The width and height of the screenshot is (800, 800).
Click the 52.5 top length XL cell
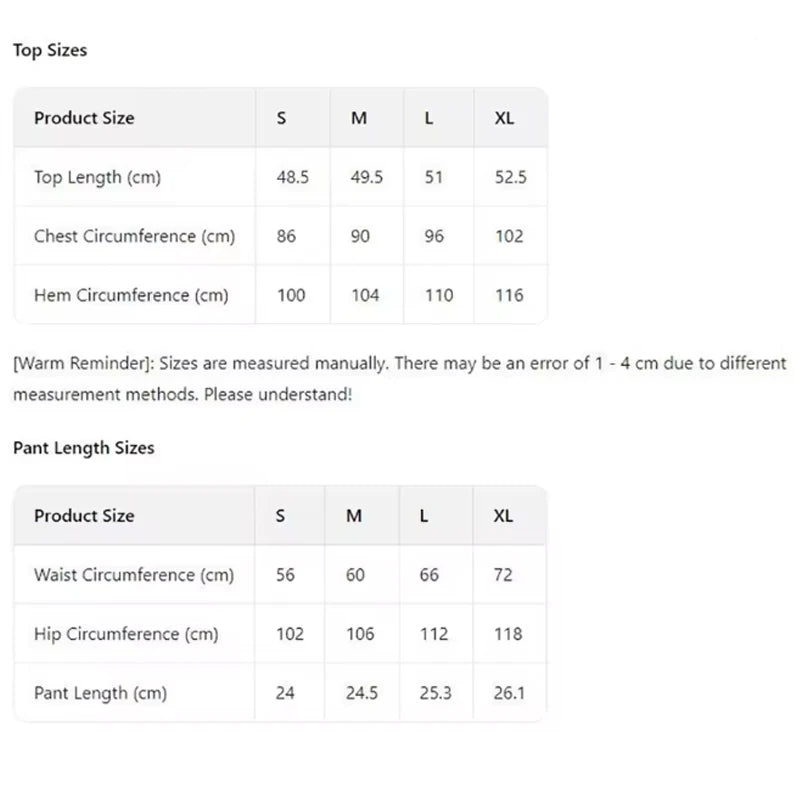tap(510, 177)
